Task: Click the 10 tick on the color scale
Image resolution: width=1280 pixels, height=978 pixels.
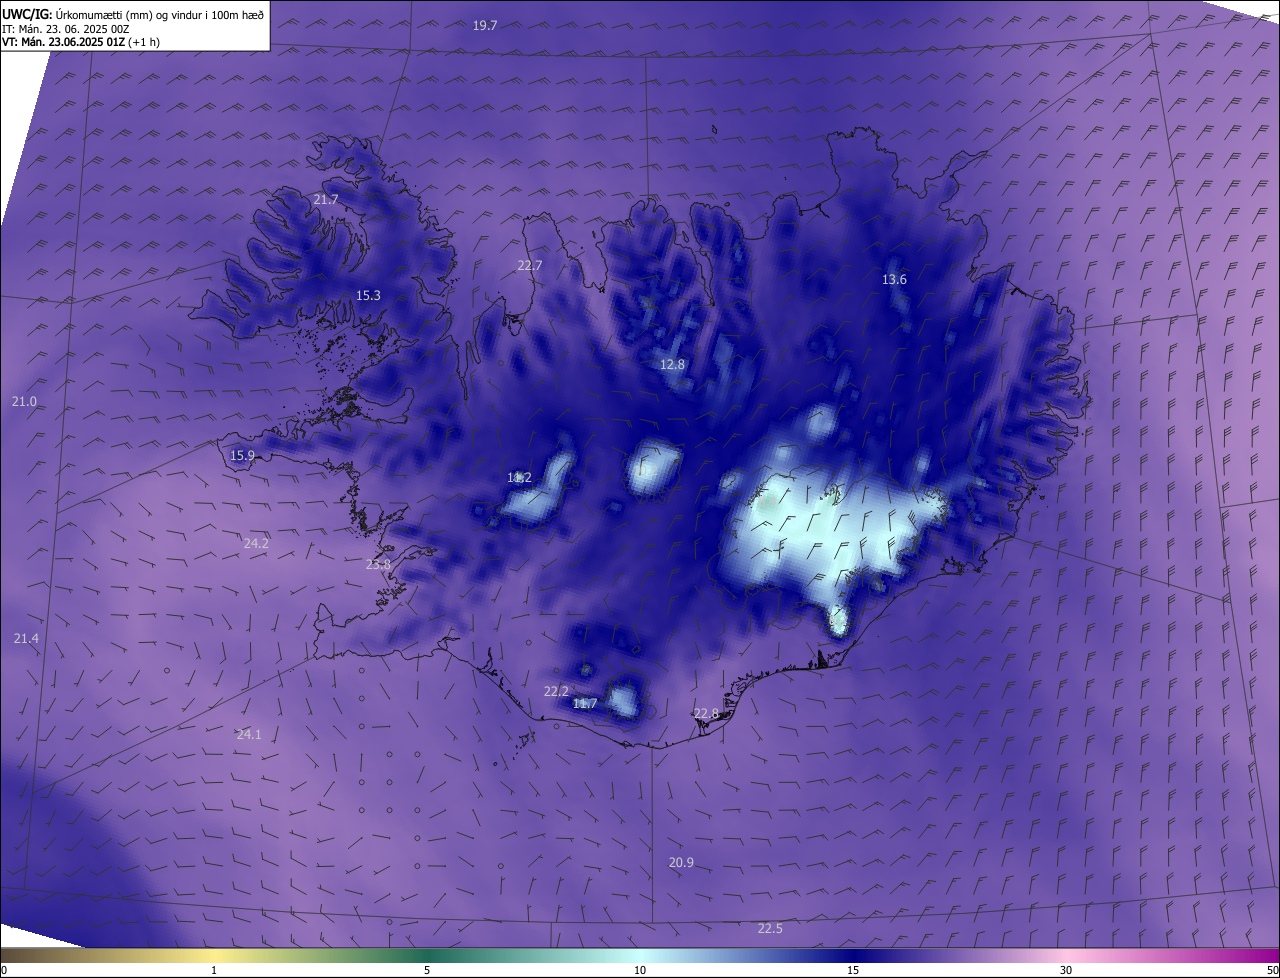Action: click(x=640, y=970)
